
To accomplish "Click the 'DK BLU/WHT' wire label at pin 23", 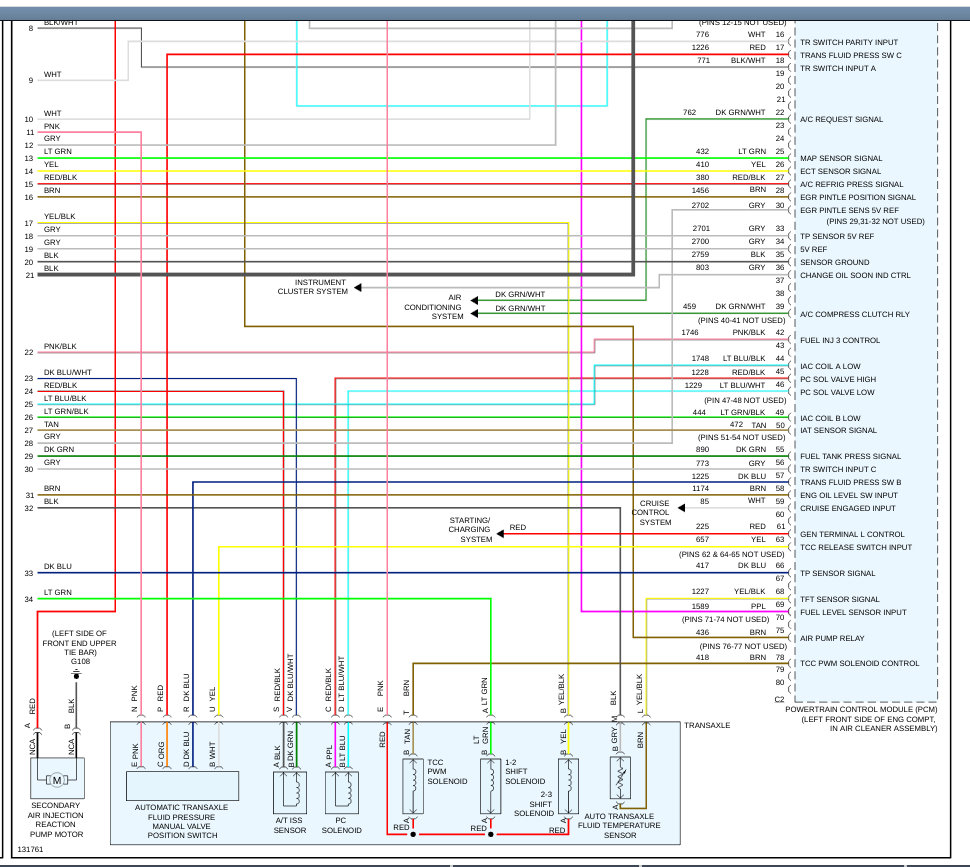I will coord(67,372).
